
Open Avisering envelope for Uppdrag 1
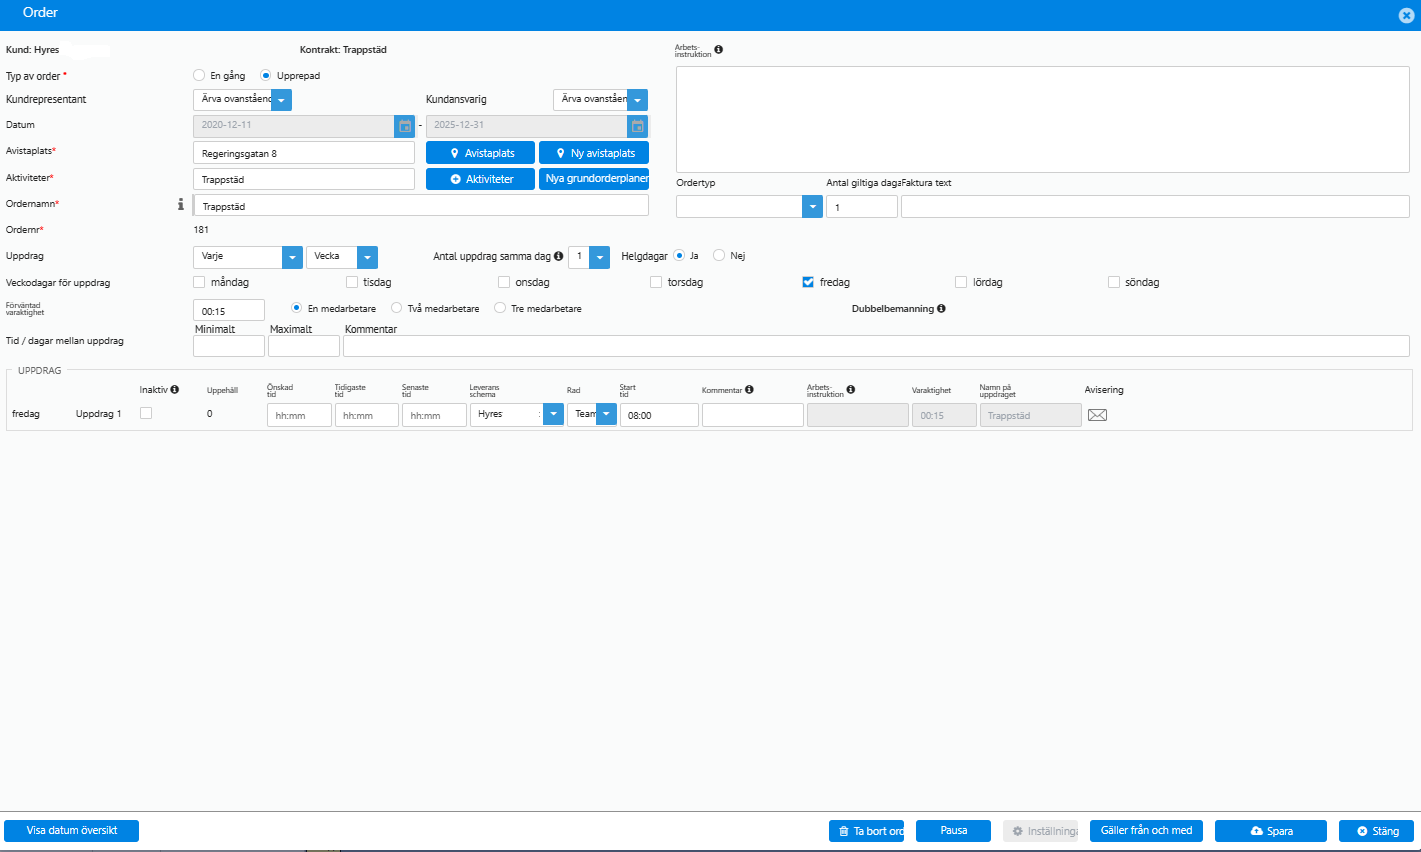tap(1097, 415)
